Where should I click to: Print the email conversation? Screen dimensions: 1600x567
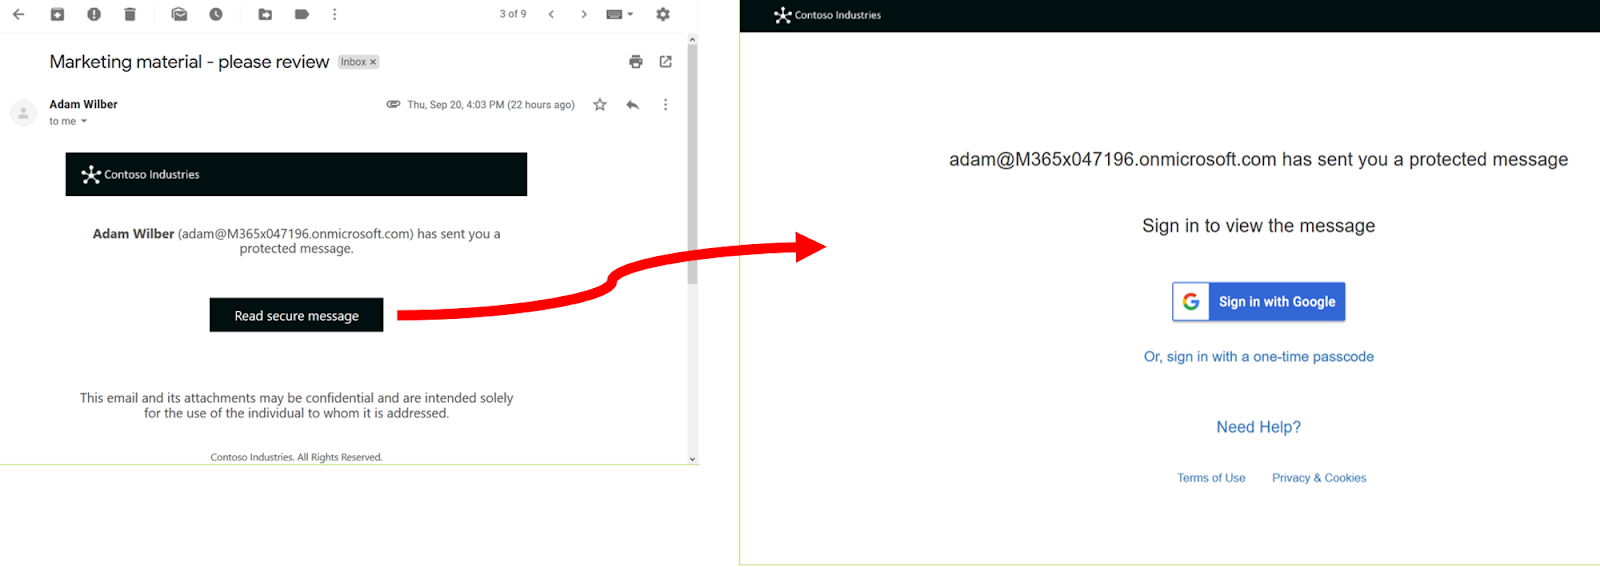tap(636, 62)
